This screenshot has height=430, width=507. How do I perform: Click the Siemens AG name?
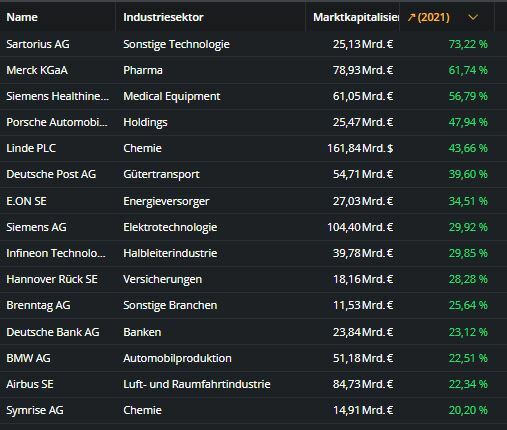coord(36,227)
